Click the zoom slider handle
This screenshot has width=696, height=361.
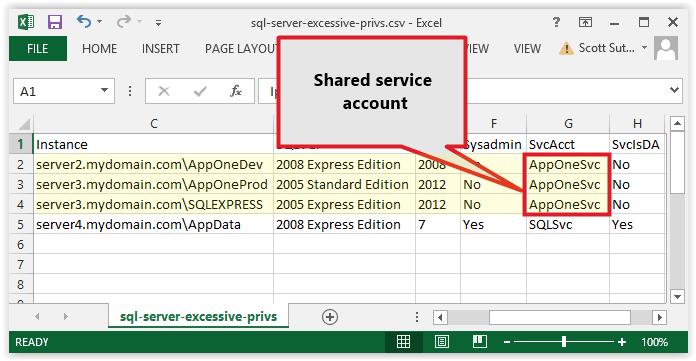pos(564,341)
